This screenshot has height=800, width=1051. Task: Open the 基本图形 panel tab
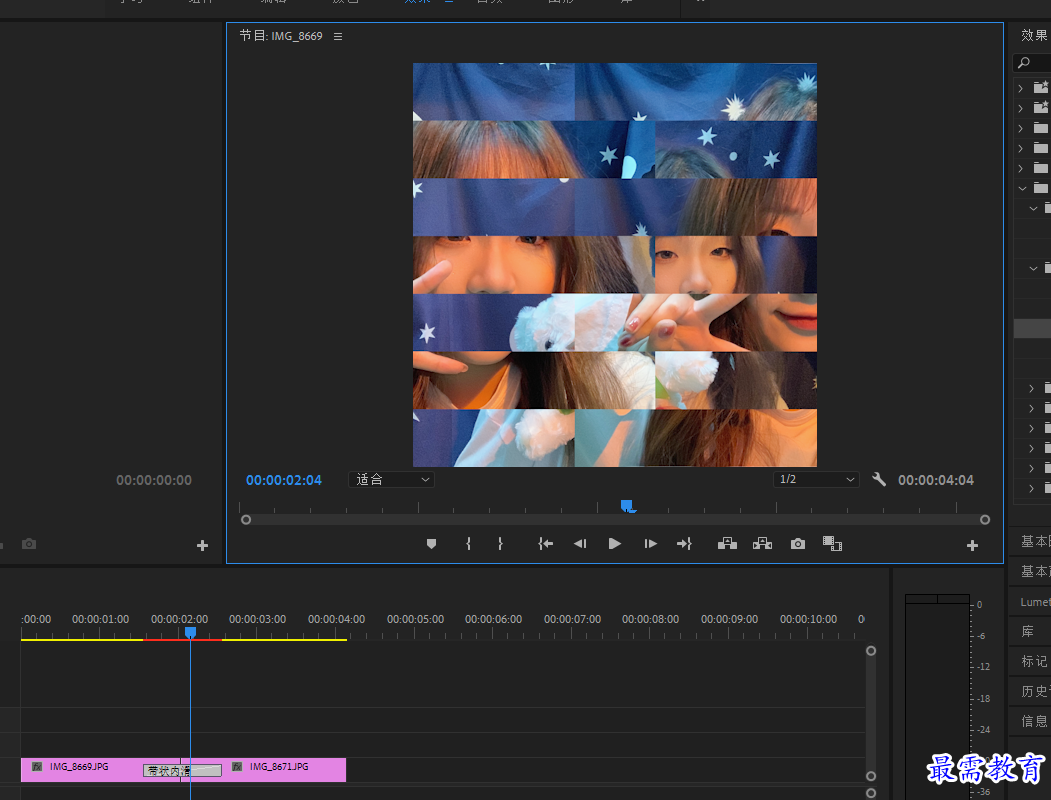click(1035, 541)
